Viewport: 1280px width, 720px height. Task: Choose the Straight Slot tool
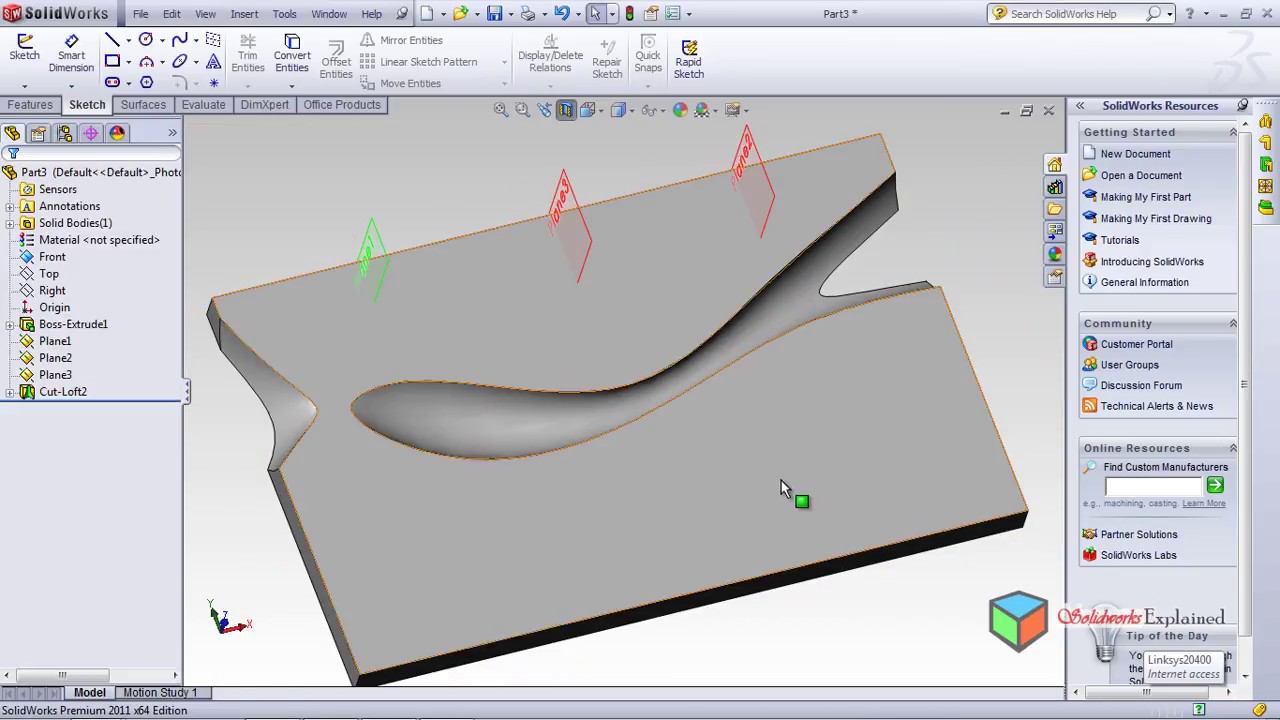tap(112, 83)
